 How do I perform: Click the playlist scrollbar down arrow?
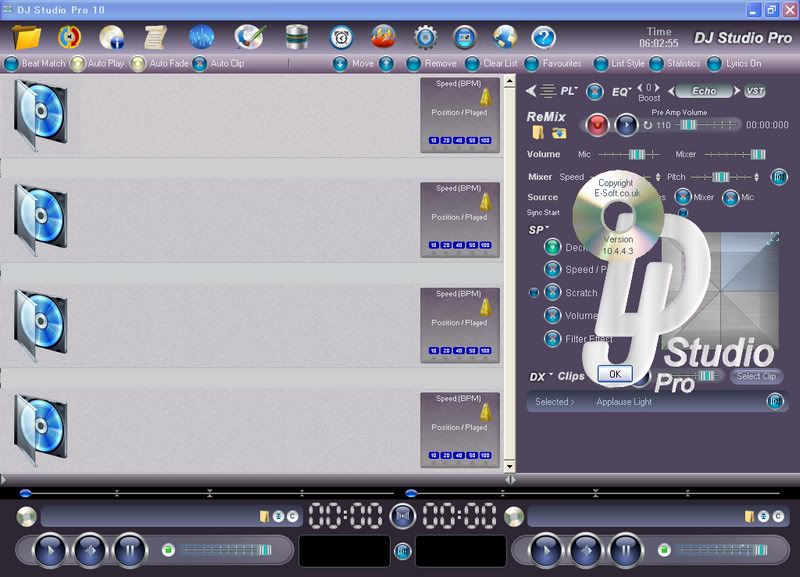(x=510, y=467)
